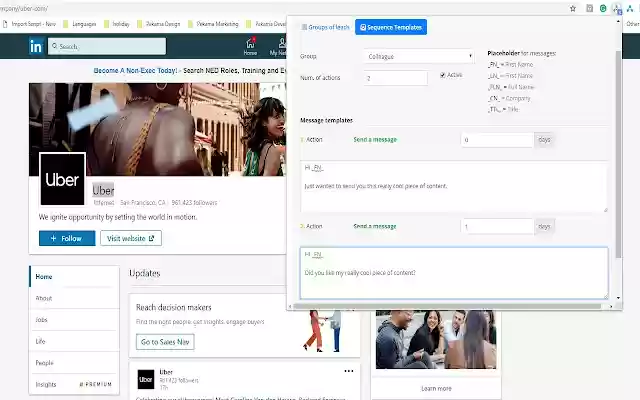Click the green Grammarly extension icon
Image resolution: width=640 pixels, height=400 pixels.
click(x=603, y=8)
